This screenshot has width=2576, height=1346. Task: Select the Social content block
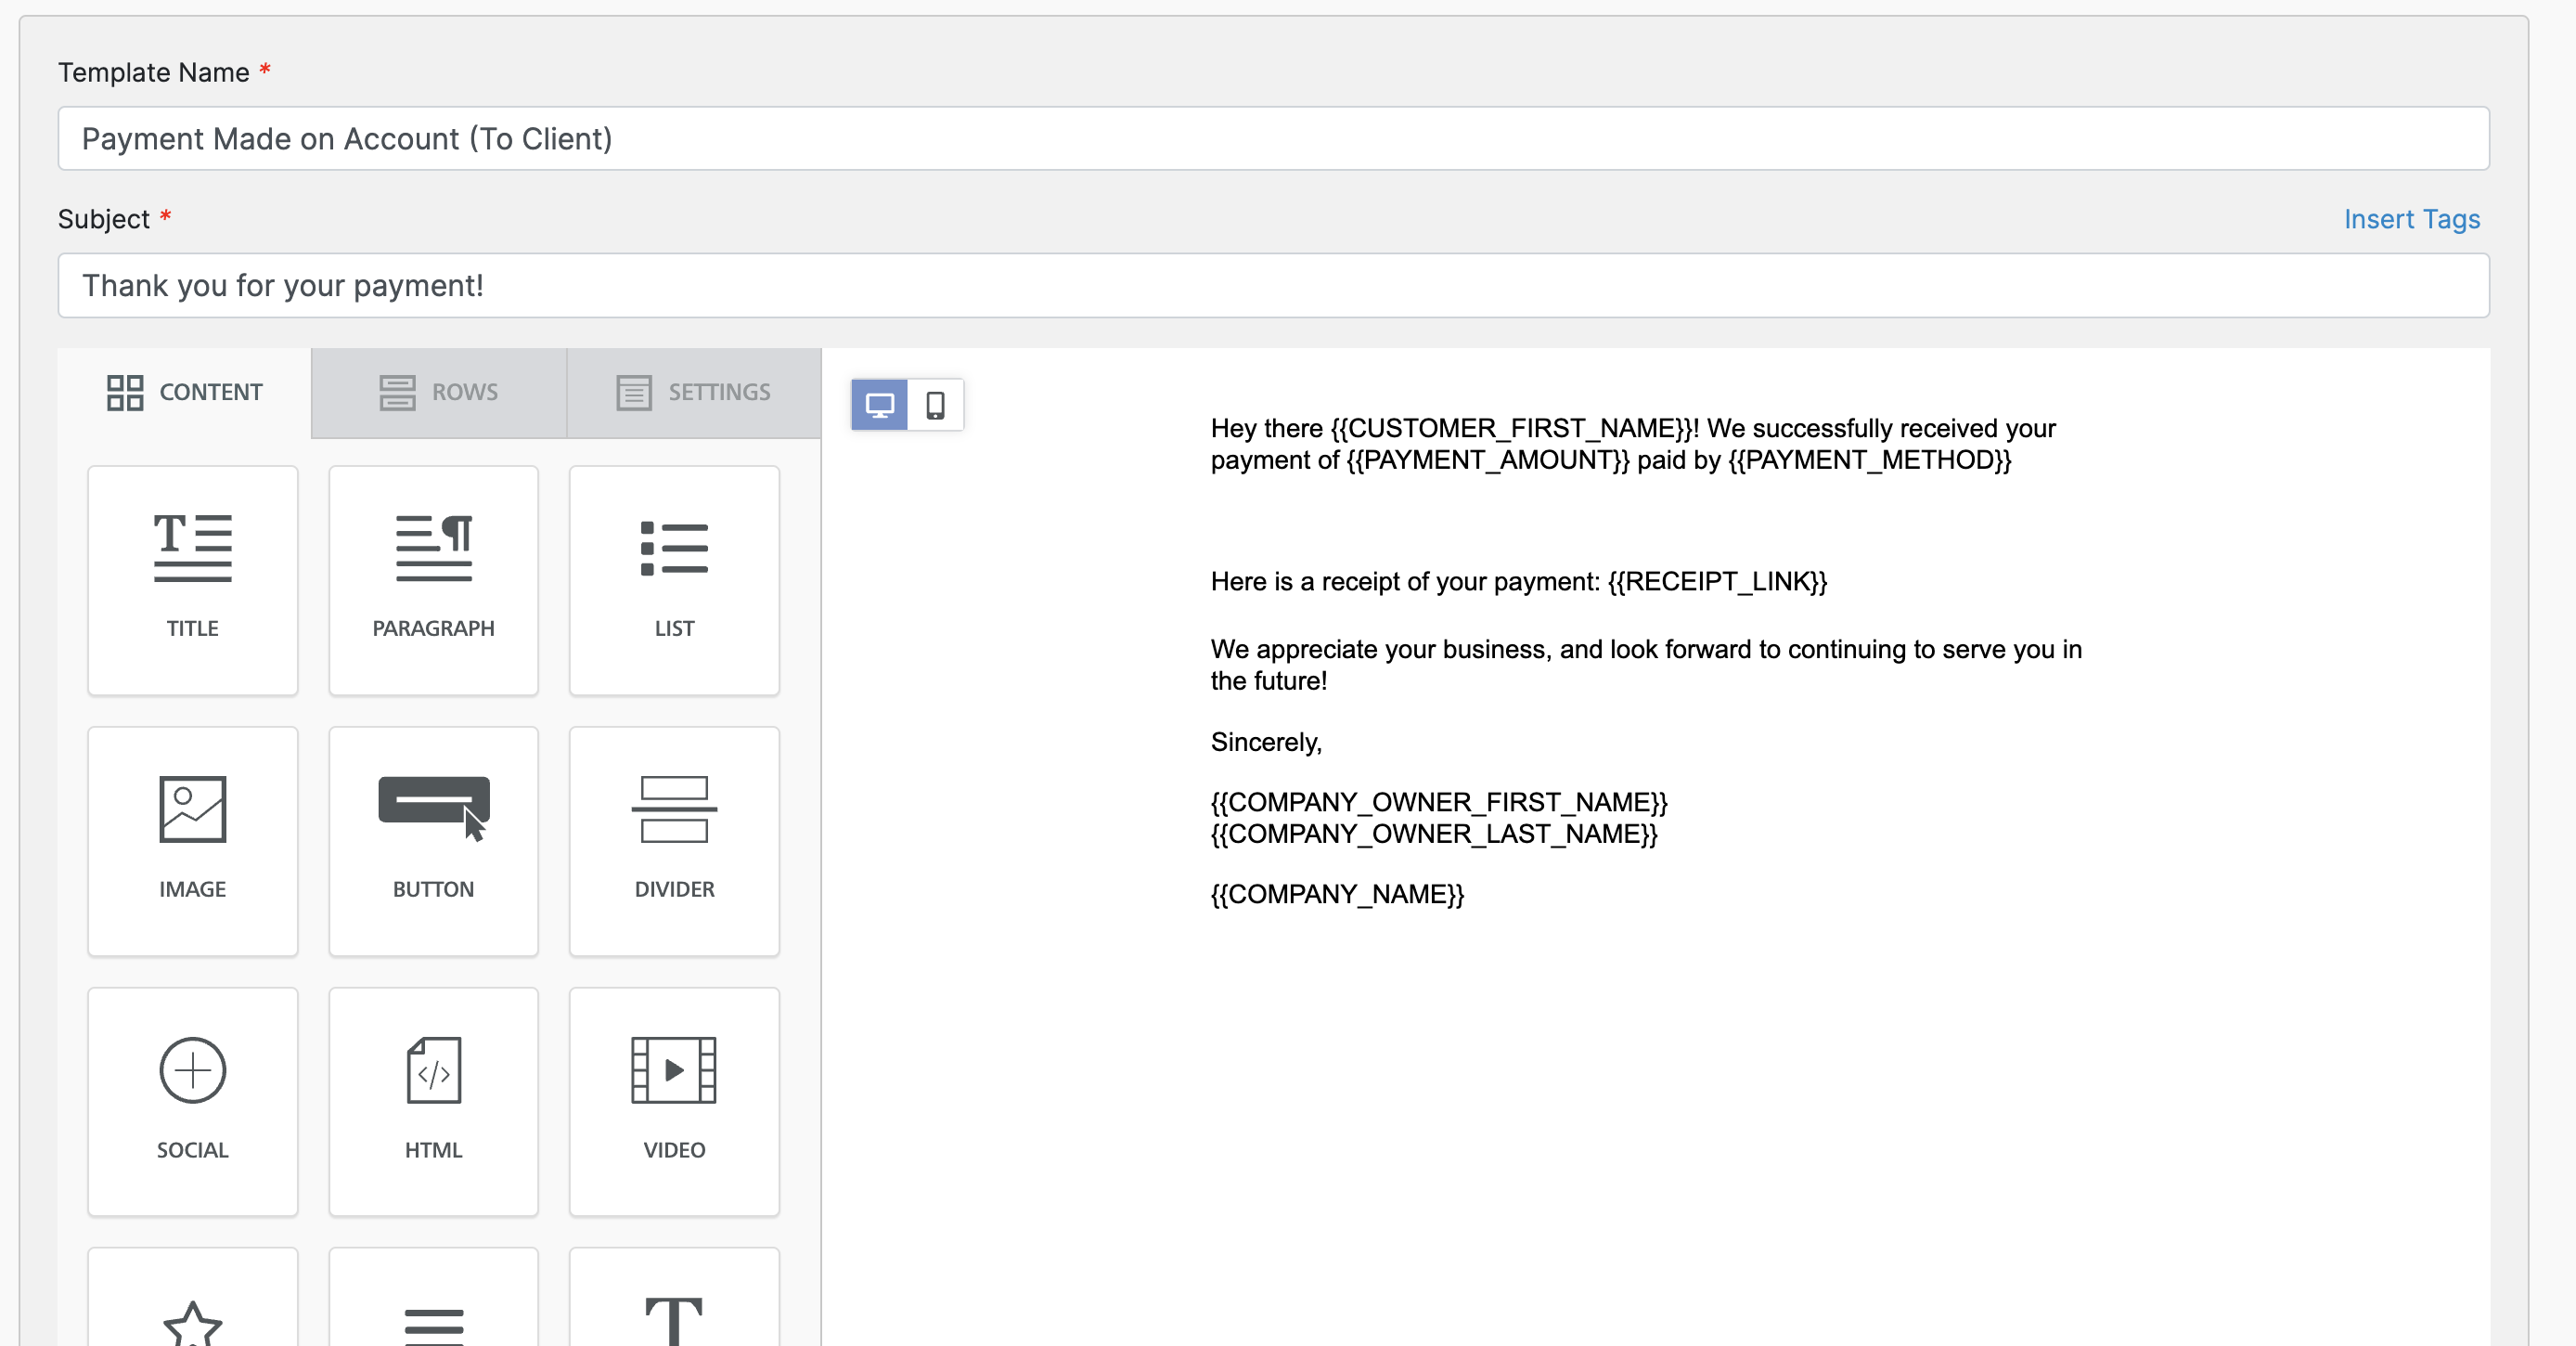[192, 1100]
